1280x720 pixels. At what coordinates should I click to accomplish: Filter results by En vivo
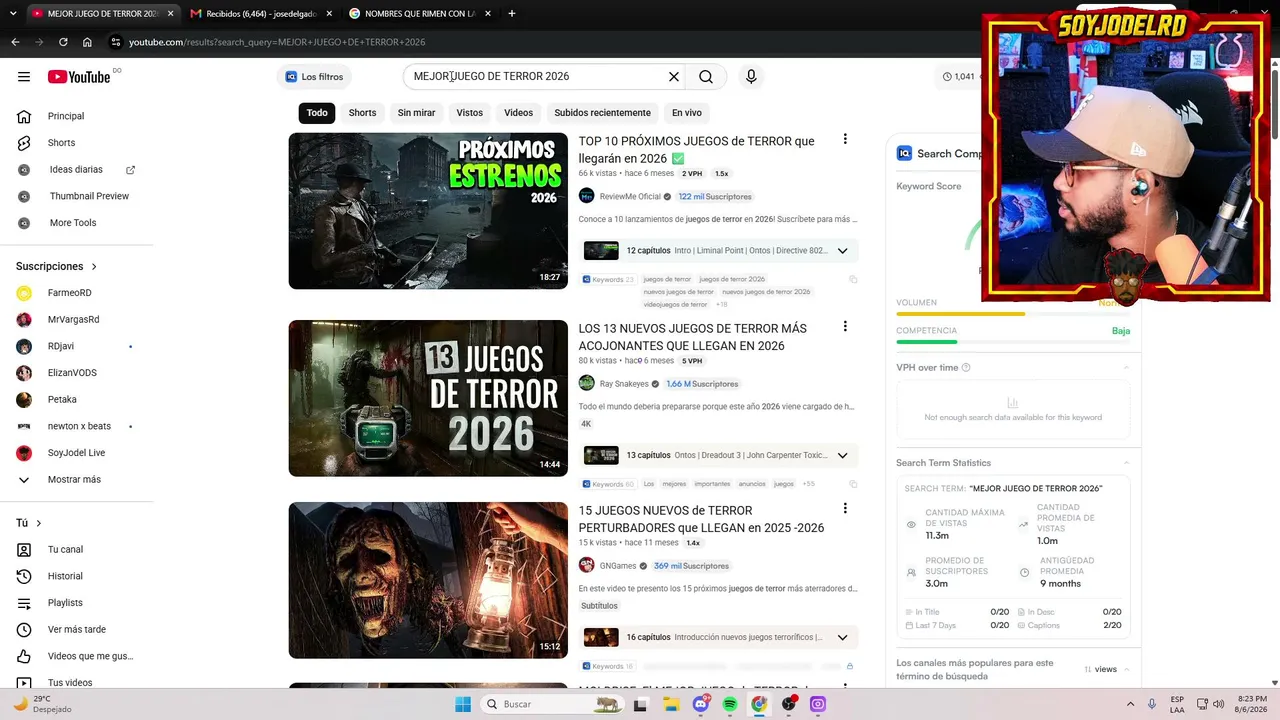687,113
